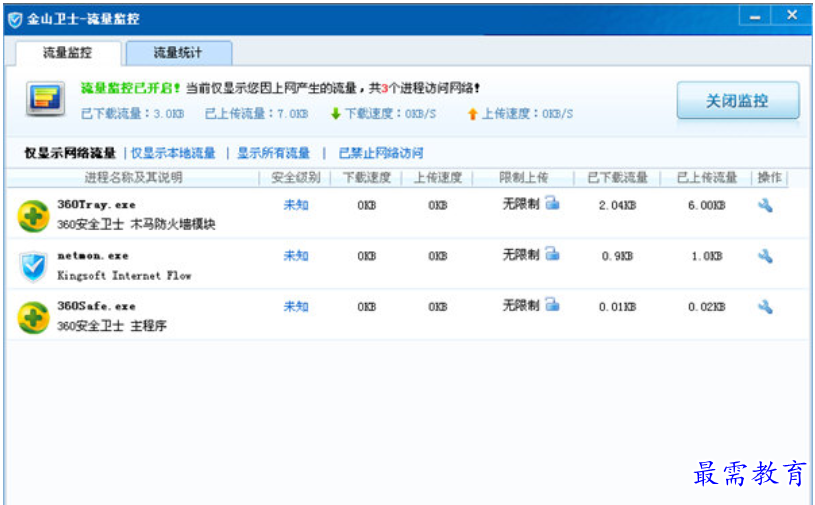
Task: Sort by 安全级别 column header
Action: pos(295,178)
